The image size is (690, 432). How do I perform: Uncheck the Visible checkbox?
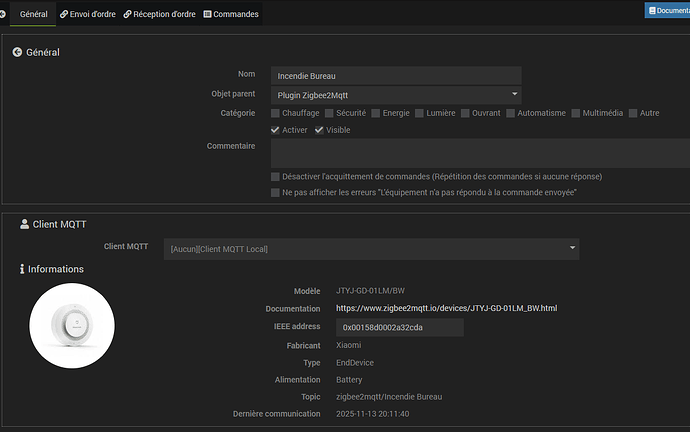pos(320,130)
